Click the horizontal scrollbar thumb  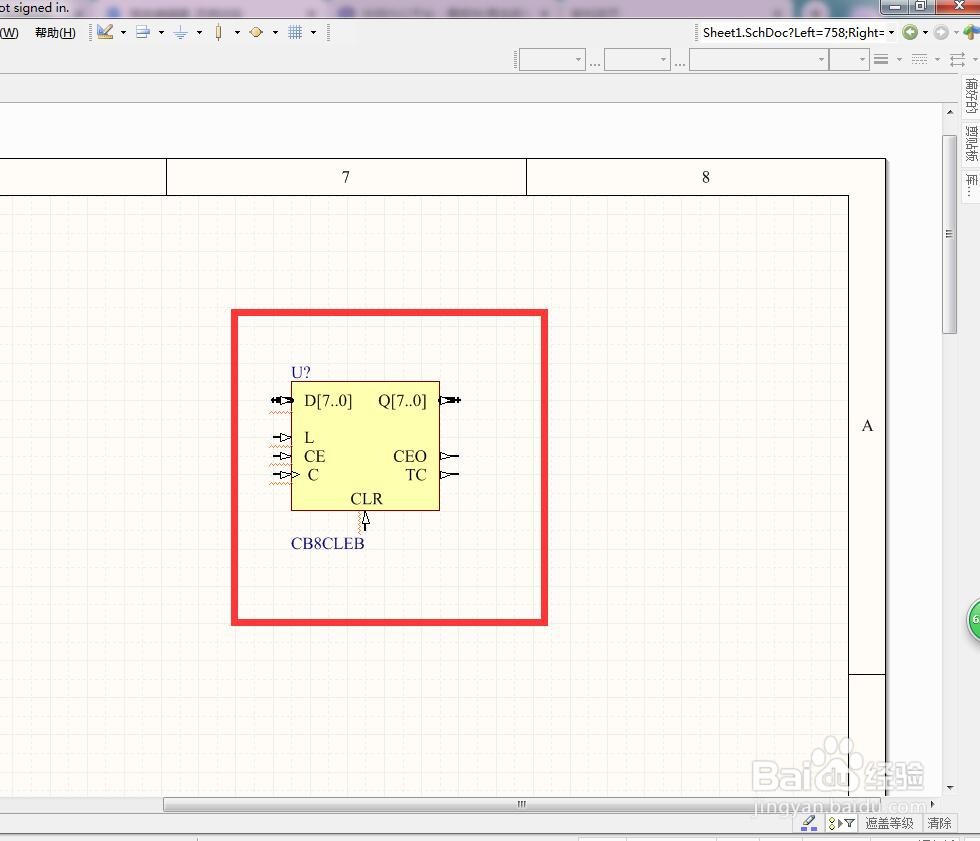click(521, 804)
